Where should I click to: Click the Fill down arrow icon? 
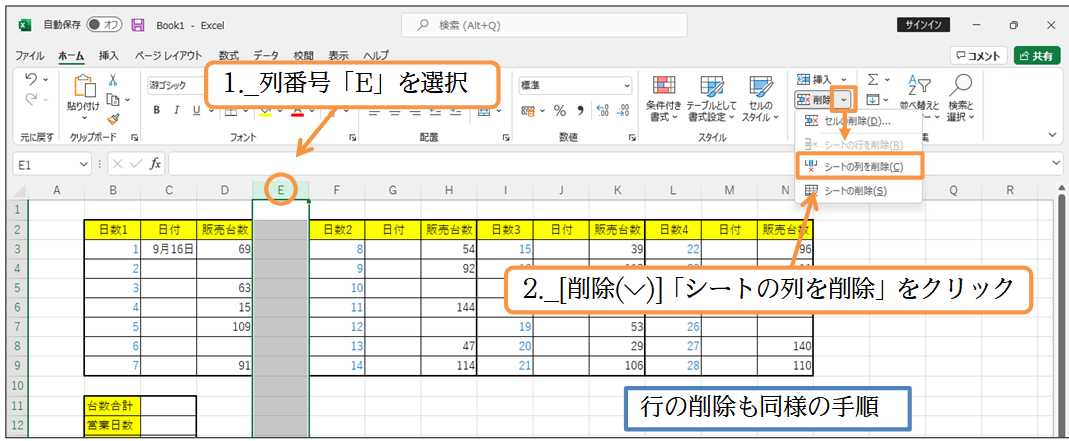pos(873,100)
